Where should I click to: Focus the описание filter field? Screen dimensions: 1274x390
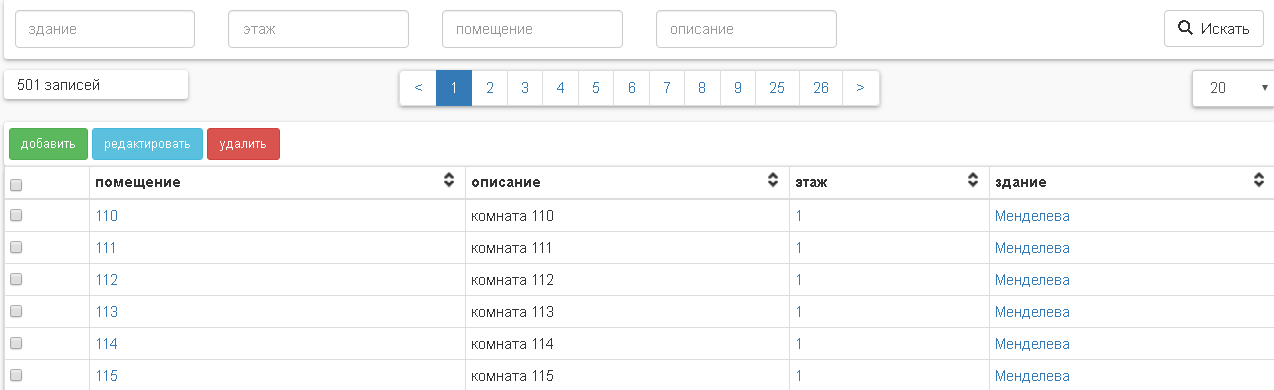[x=746, y=29]
